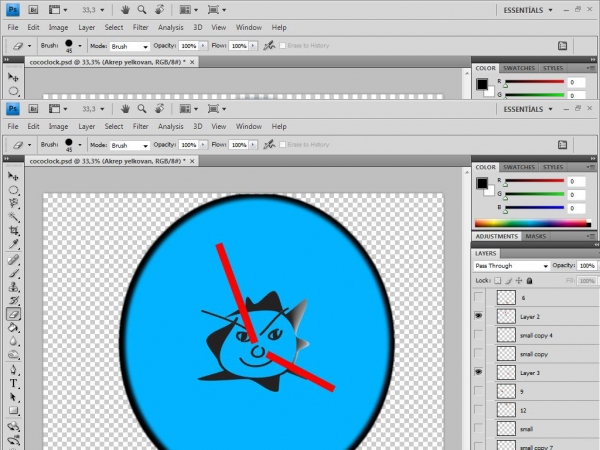Toggle Erase to History checkbox in lower window

282,145
